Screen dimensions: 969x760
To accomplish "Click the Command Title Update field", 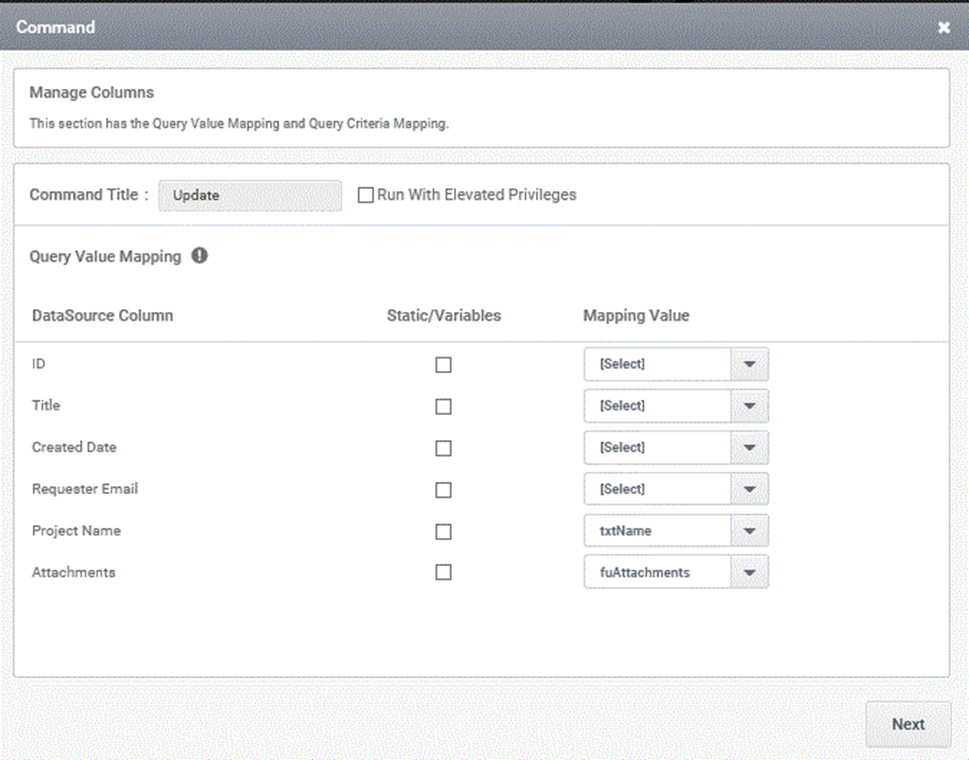I will (250, 195).
